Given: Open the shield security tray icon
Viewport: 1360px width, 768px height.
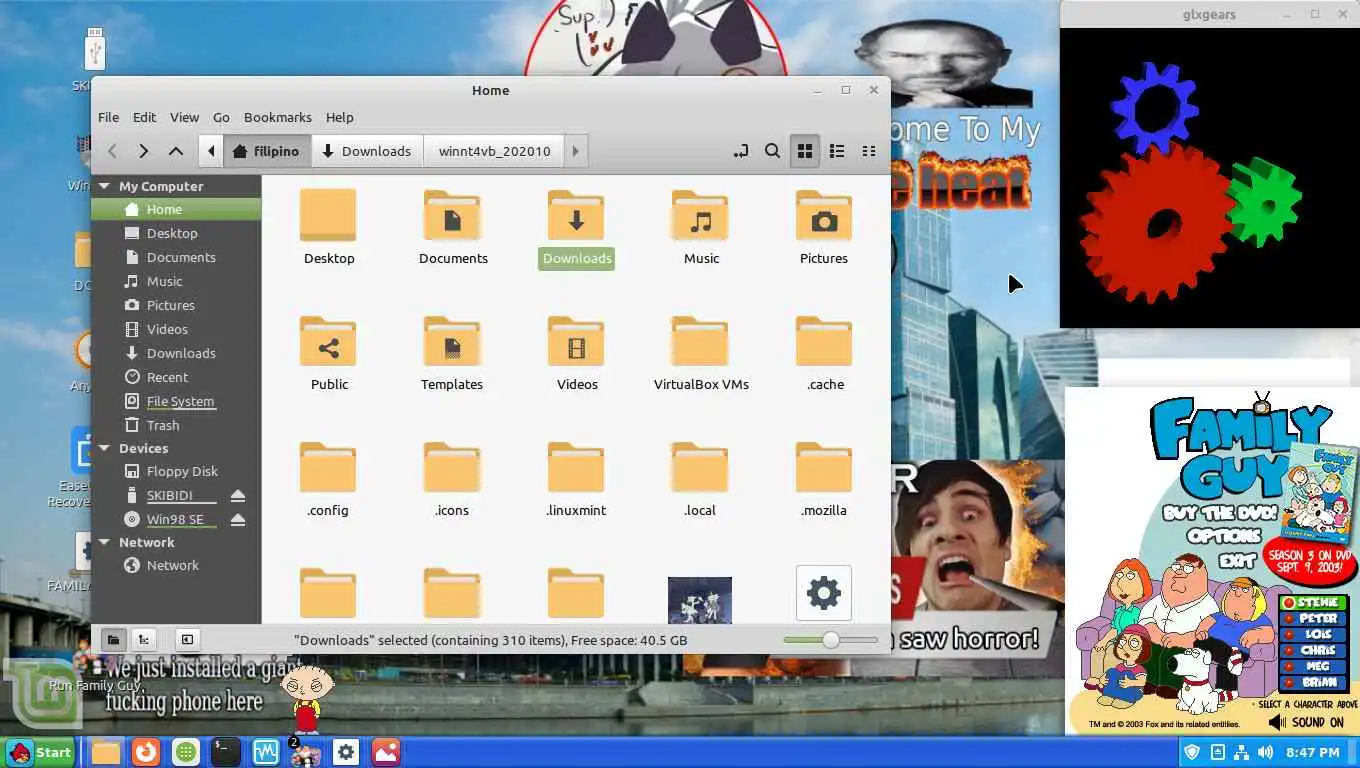Looking at the screenshot, I should pyautogui.click(x=1192, y=752).
